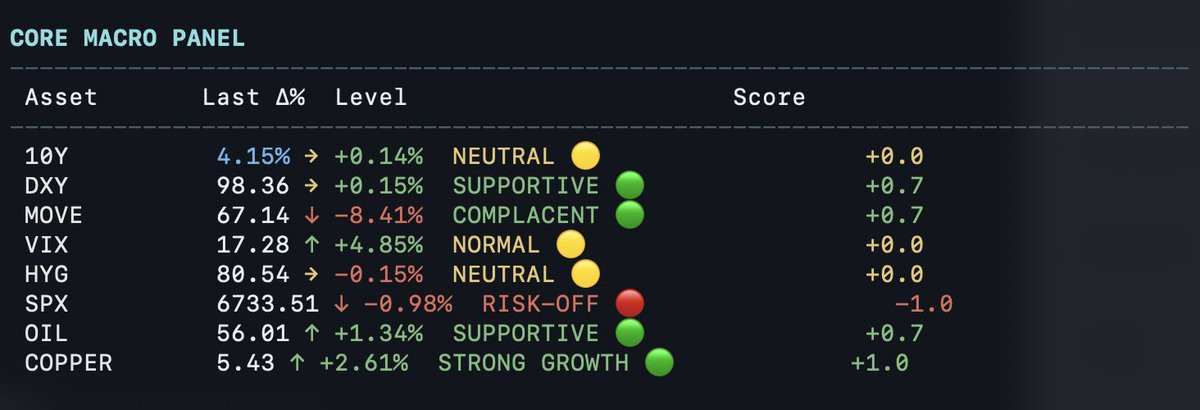The image size is (1200, 410).
Task: Click the red circle next to RISK-OFF
Action: click(x=629, y=304)
